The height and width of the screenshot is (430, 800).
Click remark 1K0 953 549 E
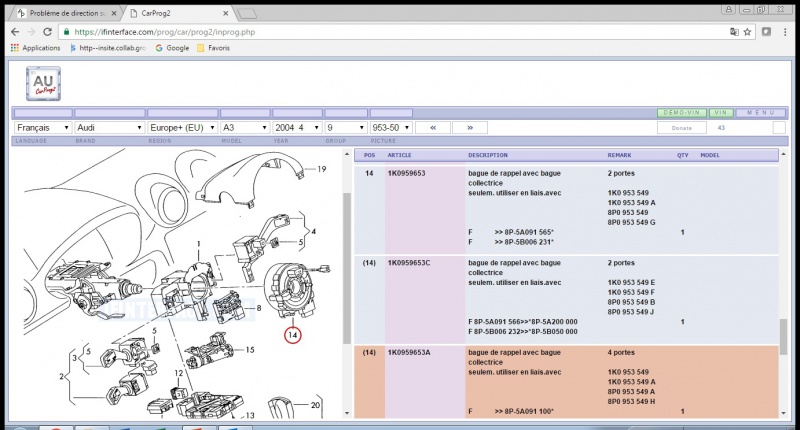click(x=631, y=283)
